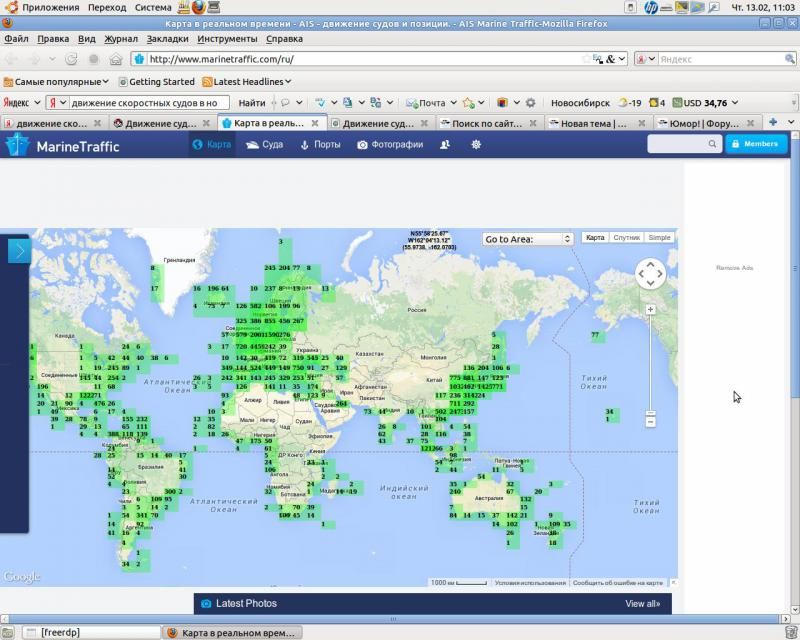Click the user account icon in navbar
The width and height of the screenshot is (800, 640).
445,145
